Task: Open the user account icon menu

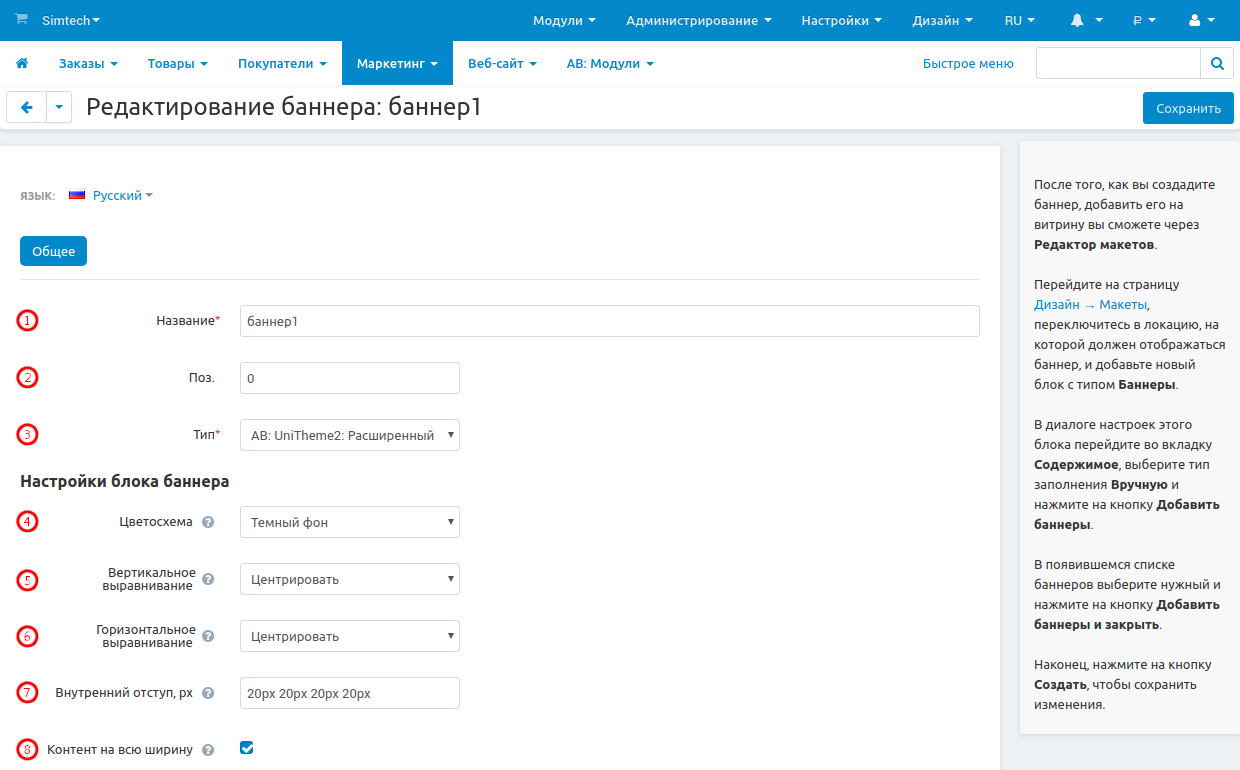Action: tap(1200, 20)
